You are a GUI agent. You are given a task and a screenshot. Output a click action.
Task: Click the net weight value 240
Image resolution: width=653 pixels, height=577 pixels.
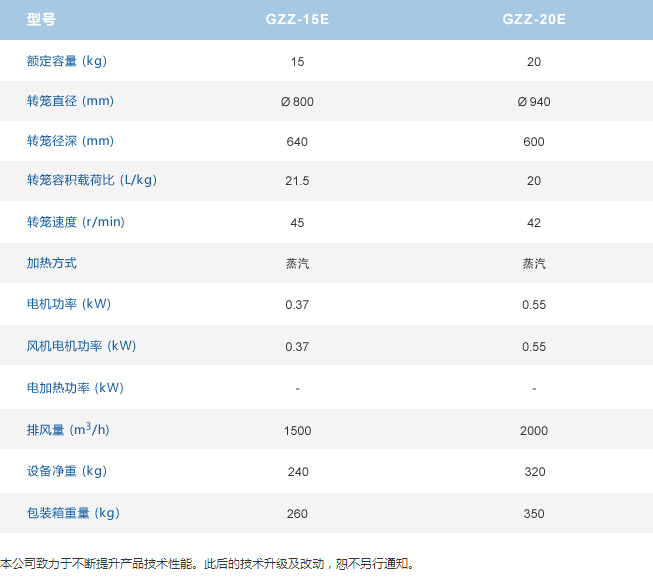click(x=298, y=472)
